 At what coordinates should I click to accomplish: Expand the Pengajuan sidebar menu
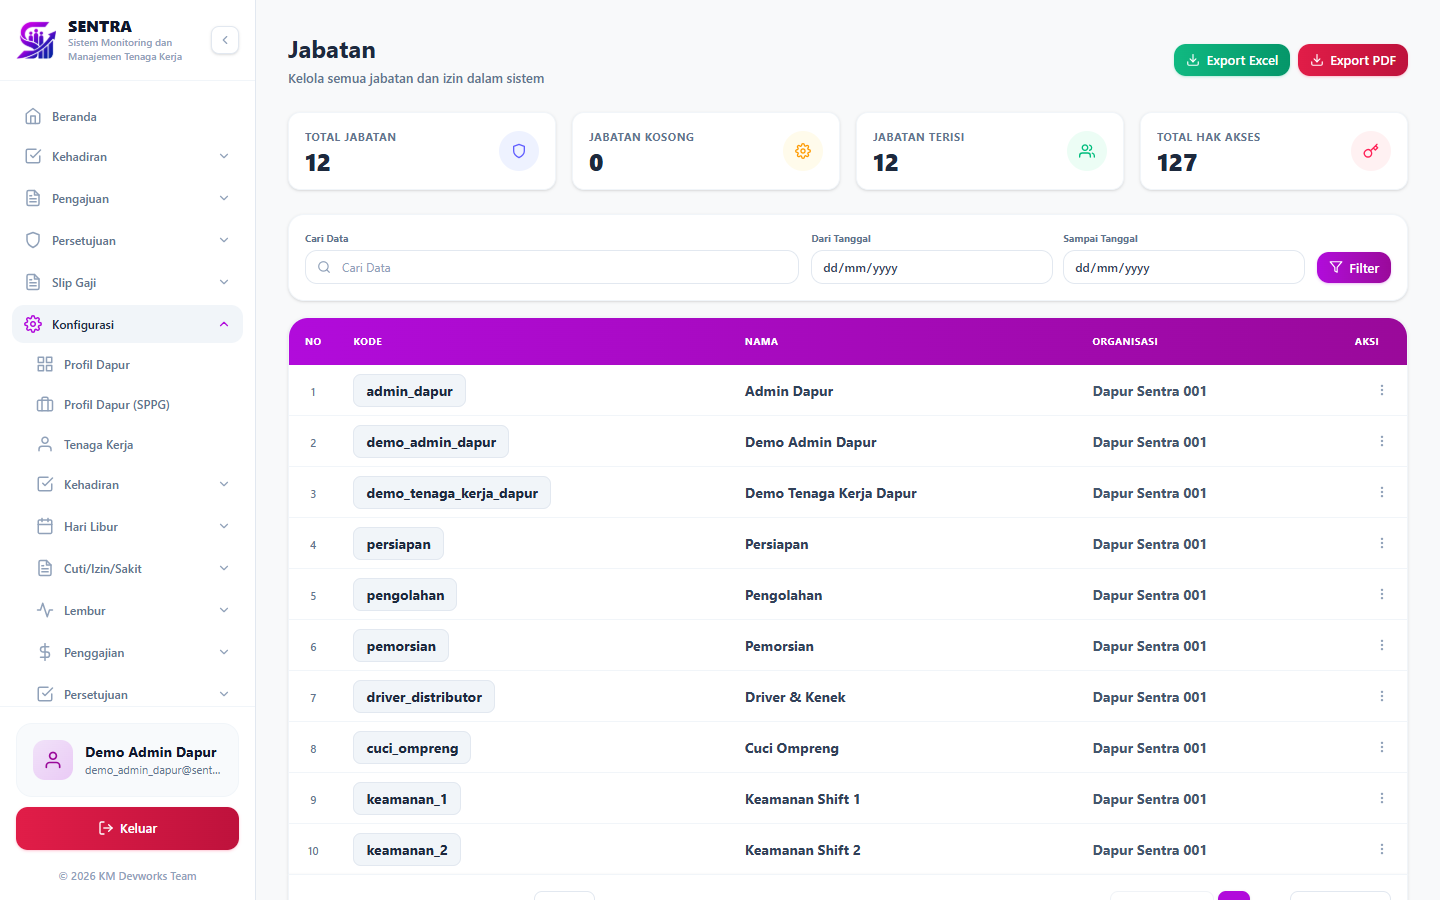127,198
